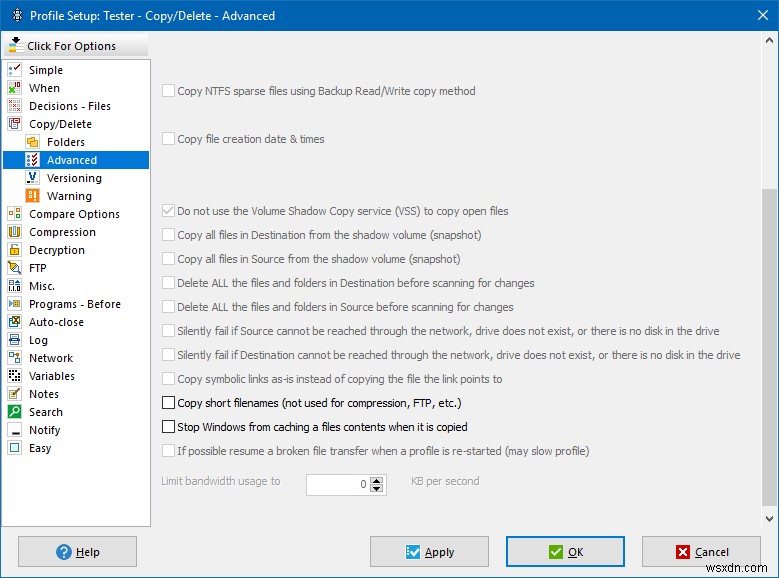Click the bandwidth usage input field
The image size is (779, 578).
coord(338,484)
